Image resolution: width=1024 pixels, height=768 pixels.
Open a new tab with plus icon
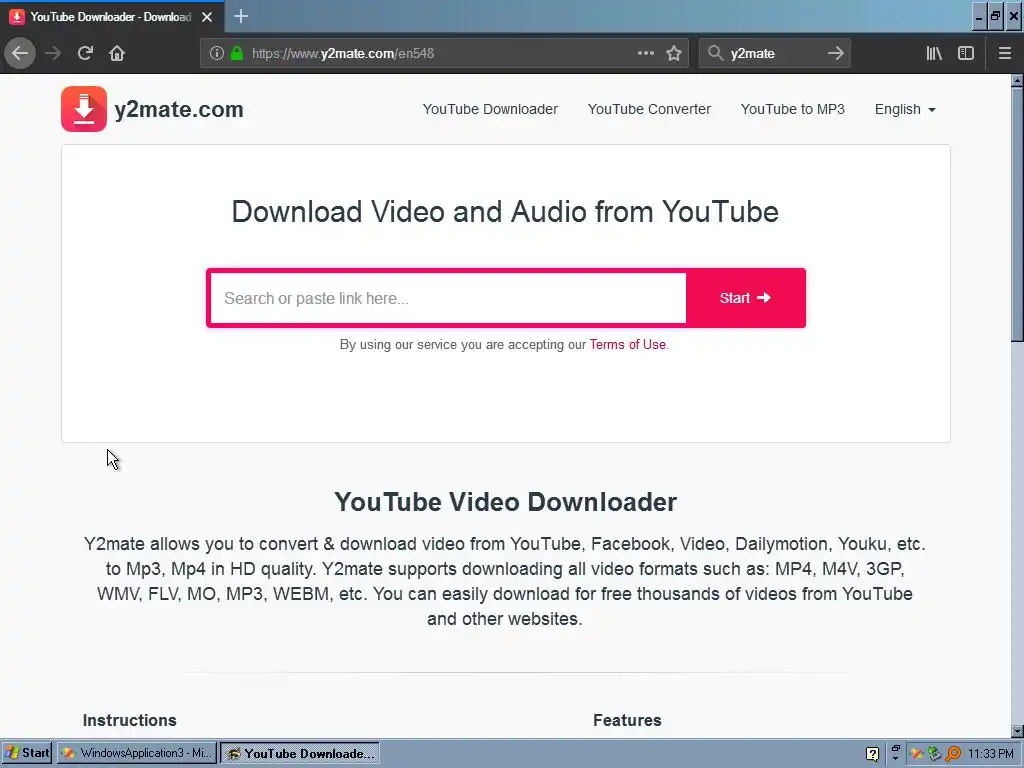click(241, 16)
